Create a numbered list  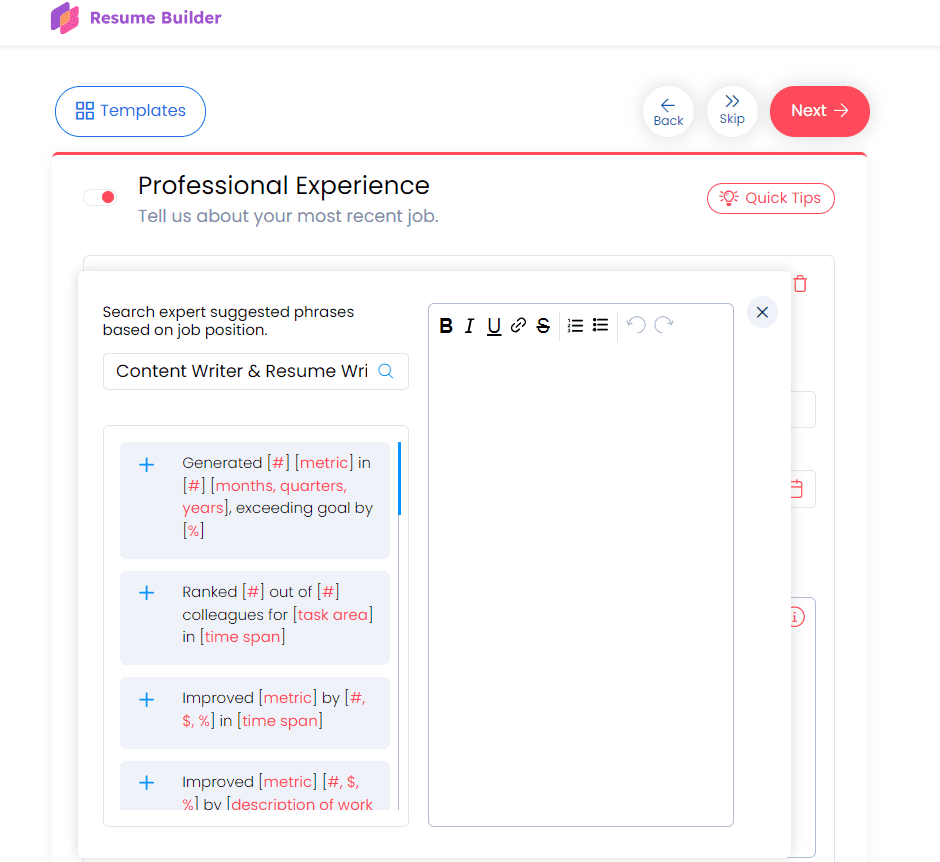pos(574,325)
